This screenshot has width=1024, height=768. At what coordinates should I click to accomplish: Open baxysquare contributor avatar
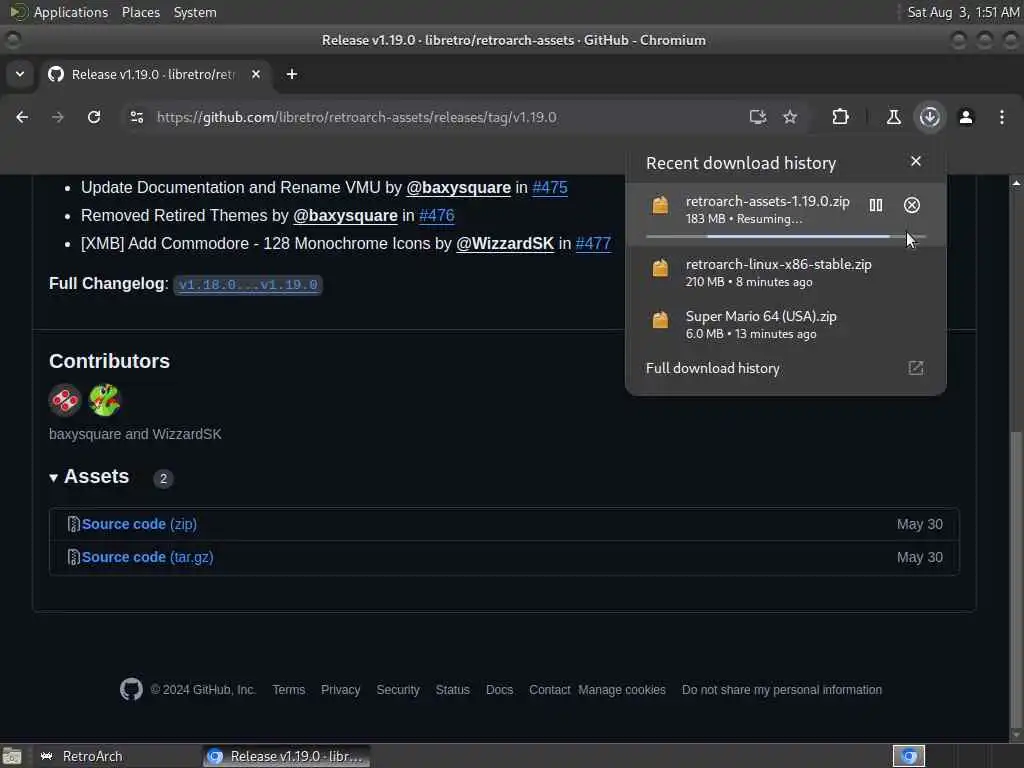pos(65,400)
